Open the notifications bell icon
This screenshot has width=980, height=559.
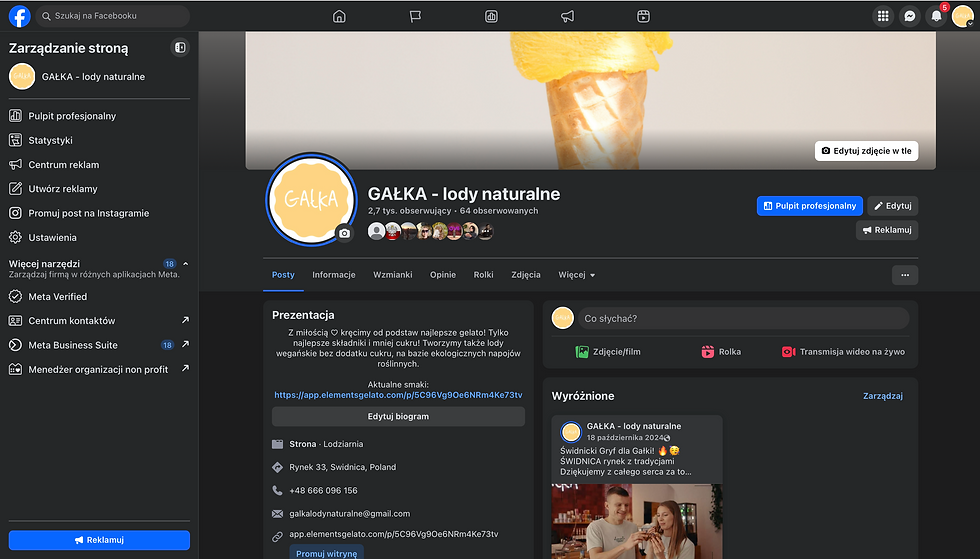(936, 16)
